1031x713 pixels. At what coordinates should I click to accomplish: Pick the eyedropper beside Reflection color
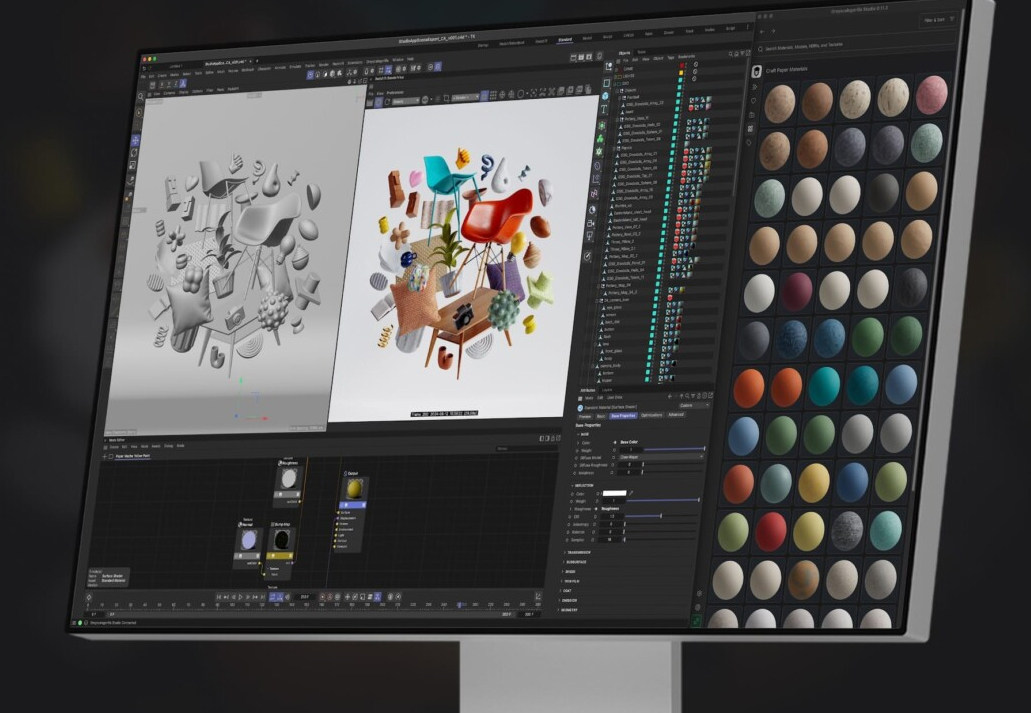631,493
